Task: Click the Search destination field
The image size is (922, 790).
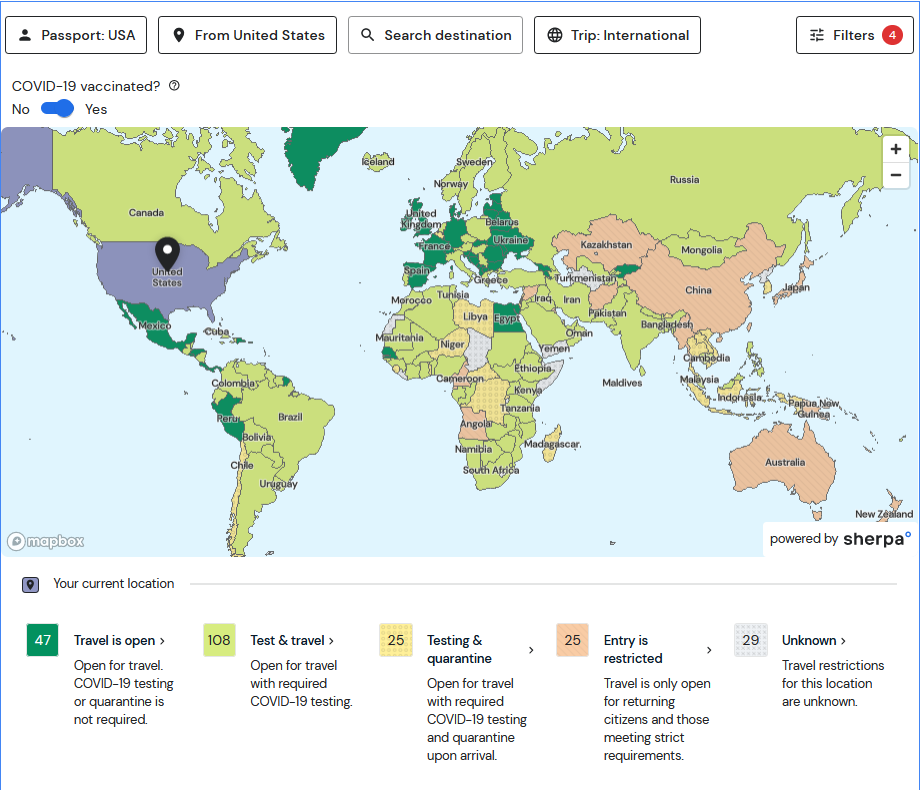Action: pos(435,35)
